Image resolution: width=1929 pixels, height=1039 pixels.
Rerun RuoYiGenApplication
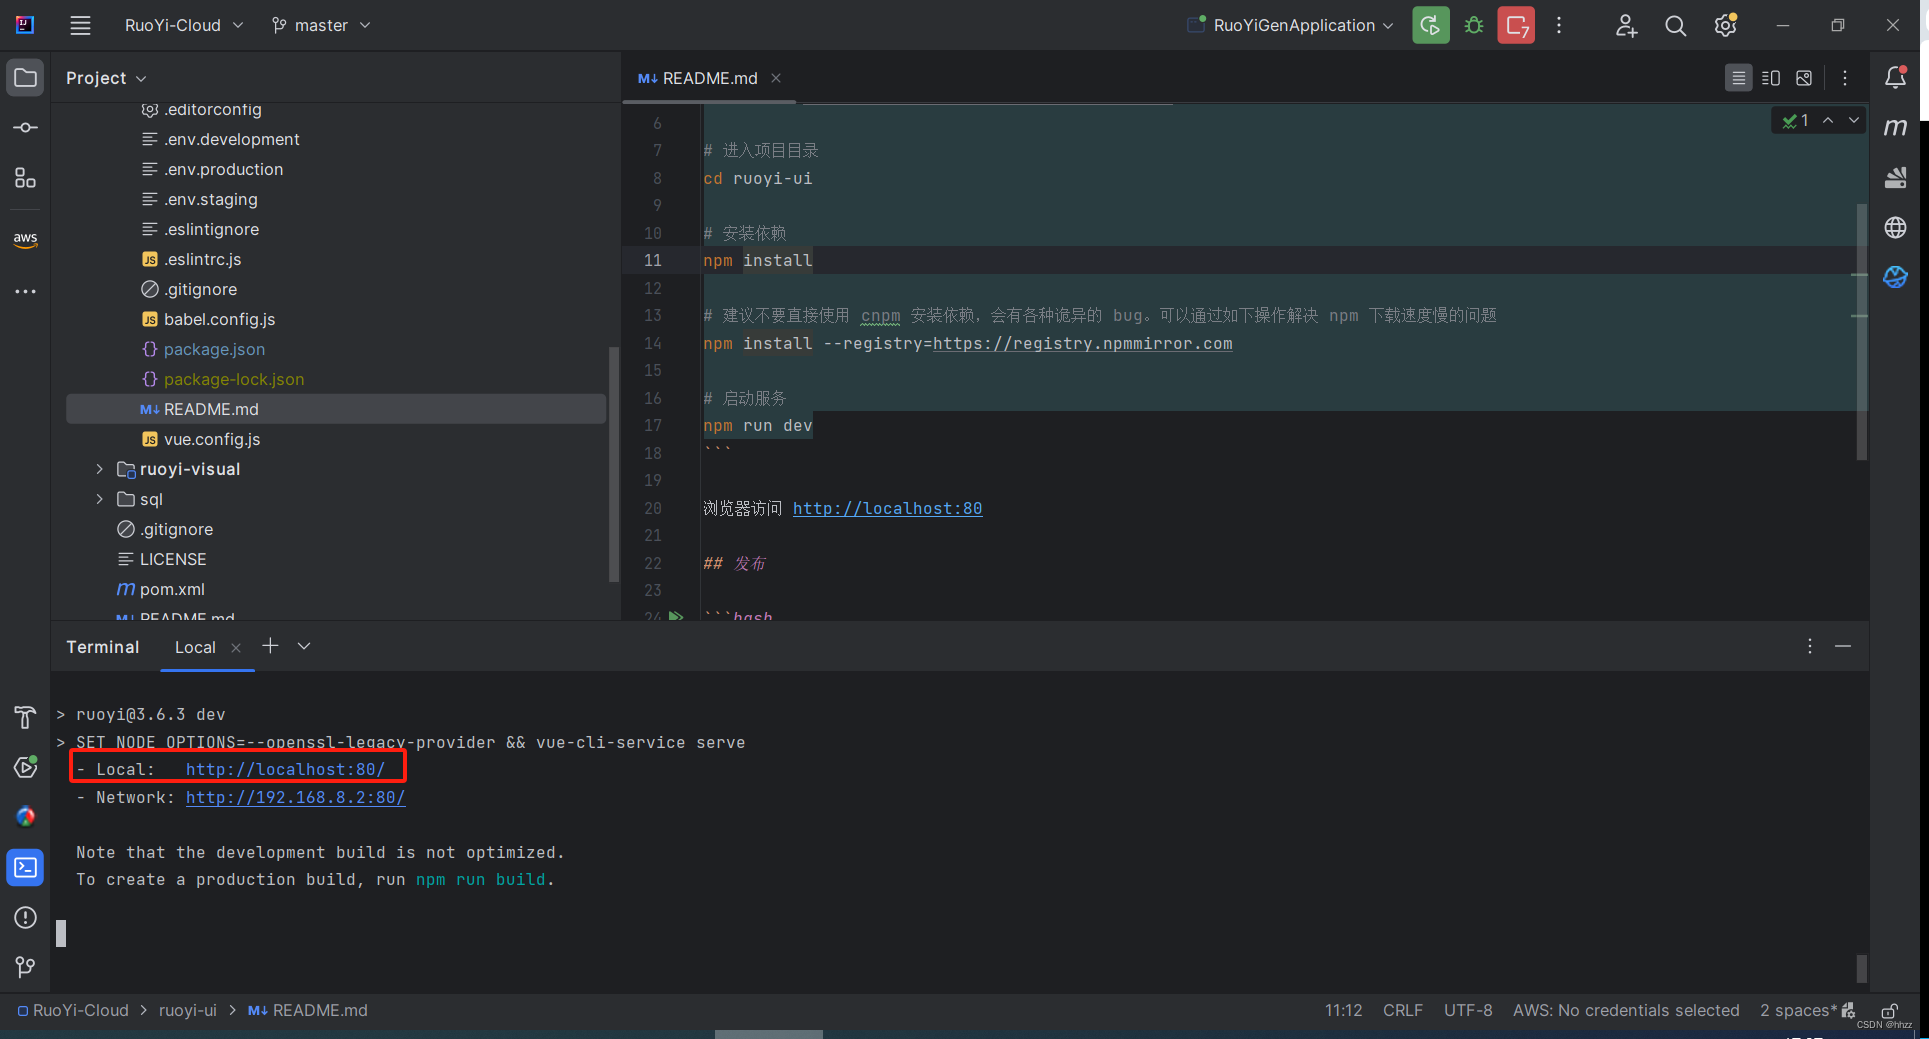coord(1431,26)
